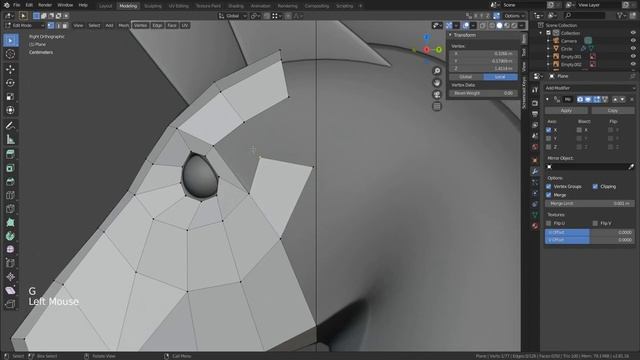Select the Annotate tool
Screen dimensions: 640x360
tap(11, 126)
